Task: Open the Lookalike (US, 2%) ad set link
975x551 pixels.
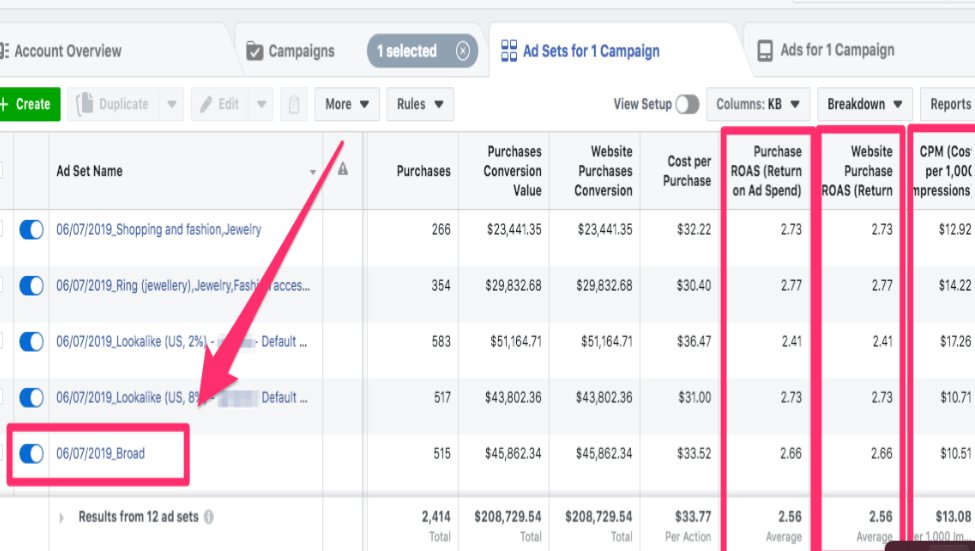Action: (x=182, y=341)
